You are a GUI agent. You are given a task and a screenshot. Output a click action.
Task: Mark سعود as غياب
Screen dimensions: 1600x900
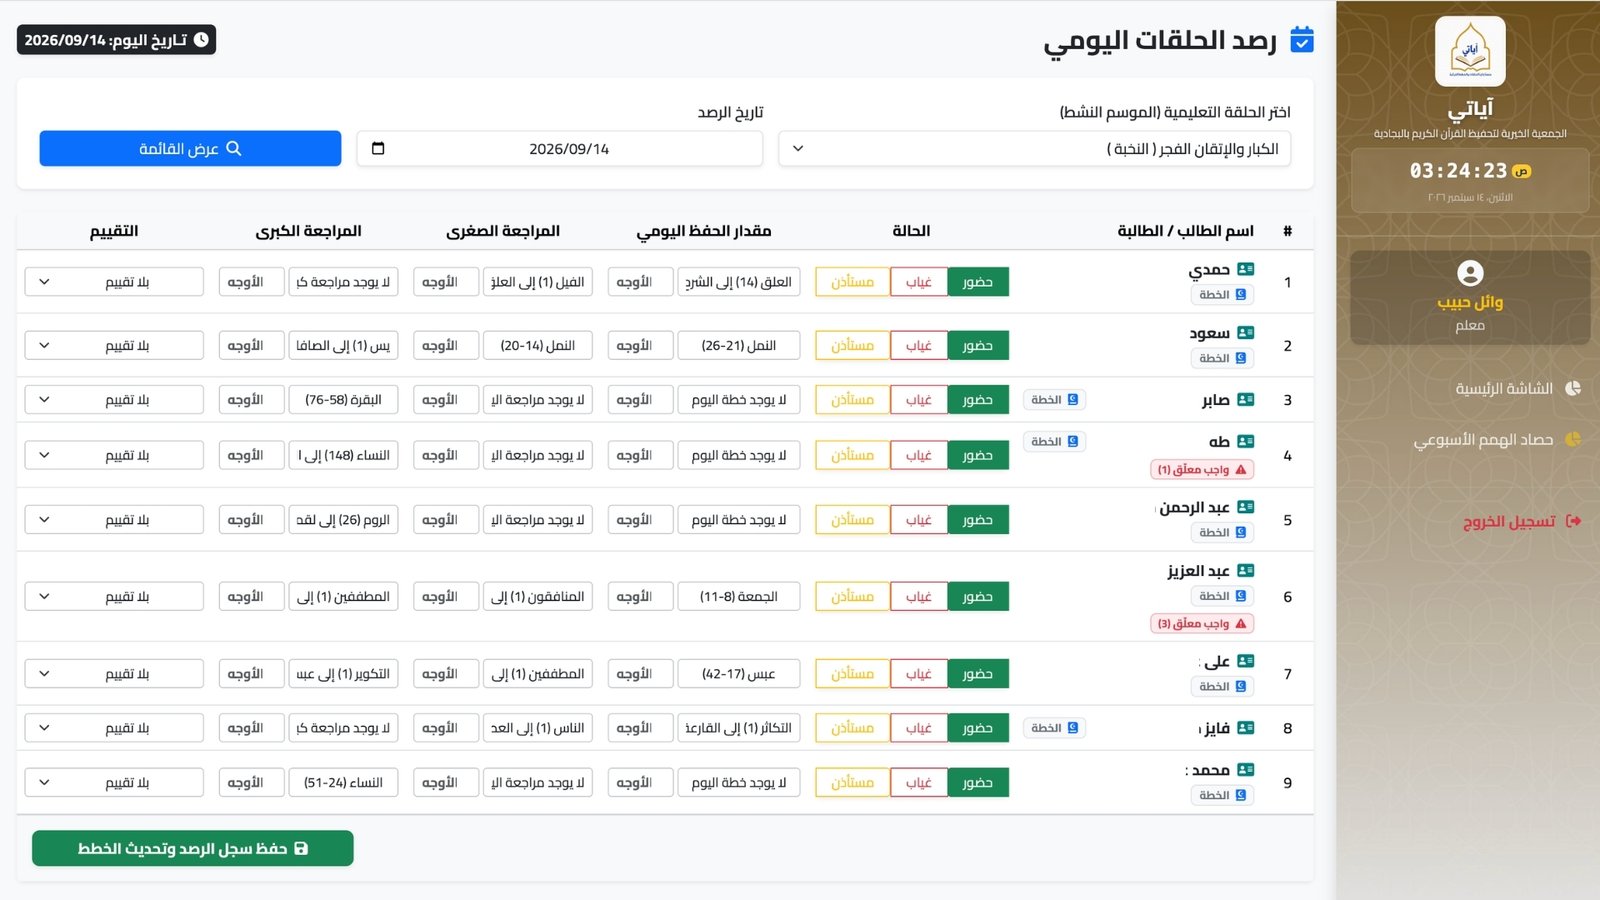tap(919, 346)
